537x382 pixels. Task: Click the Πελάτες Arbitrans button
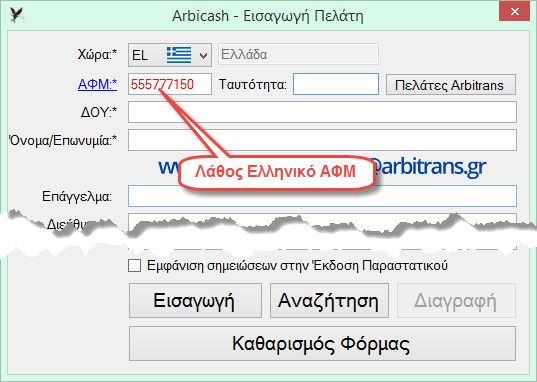point(451,85)
